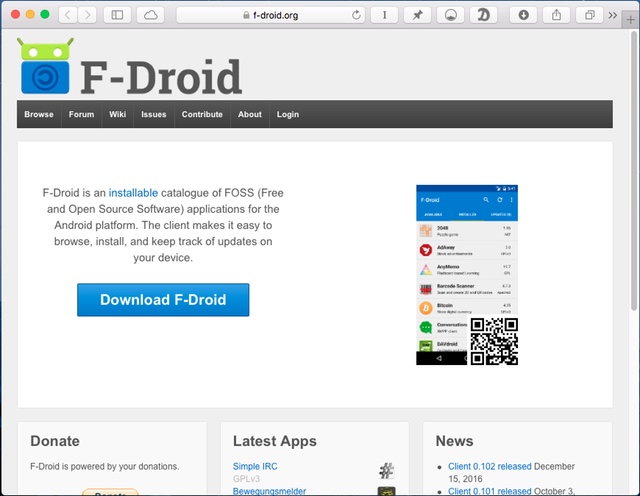The width and height of the screenshot is (640, 496).
Task: Go back with the Safari back arrow
Action: (68, 15)
